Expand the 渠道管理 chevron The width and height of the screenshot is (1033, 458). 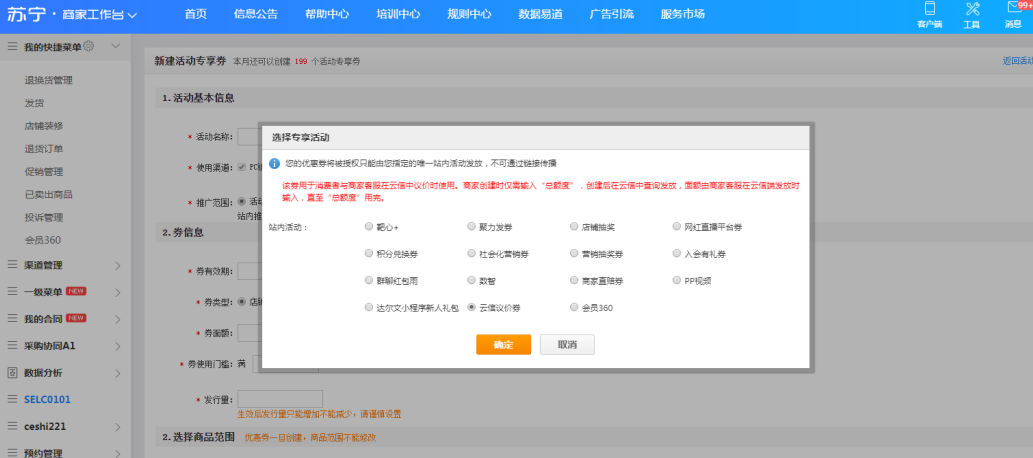click(118, 266)
